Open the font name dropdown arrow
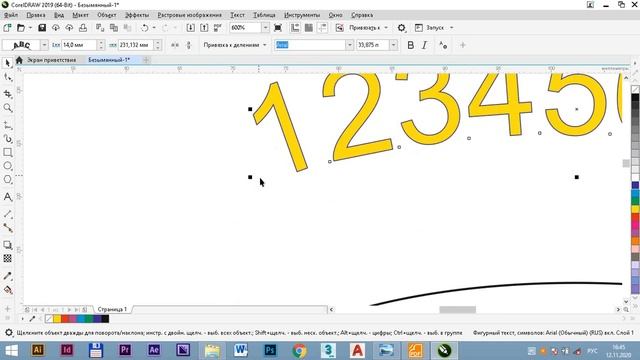Screen dimensions: 640x360 (349, 45)
